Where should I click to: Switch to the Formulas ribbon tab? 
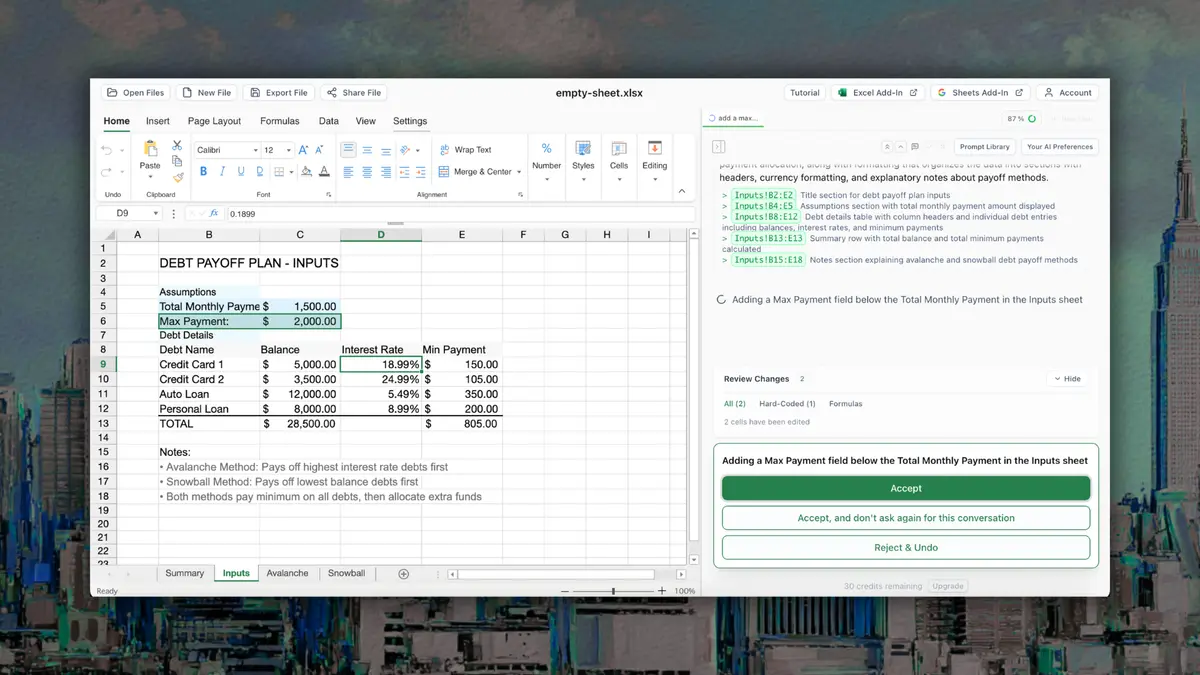[x=280, y=121]
